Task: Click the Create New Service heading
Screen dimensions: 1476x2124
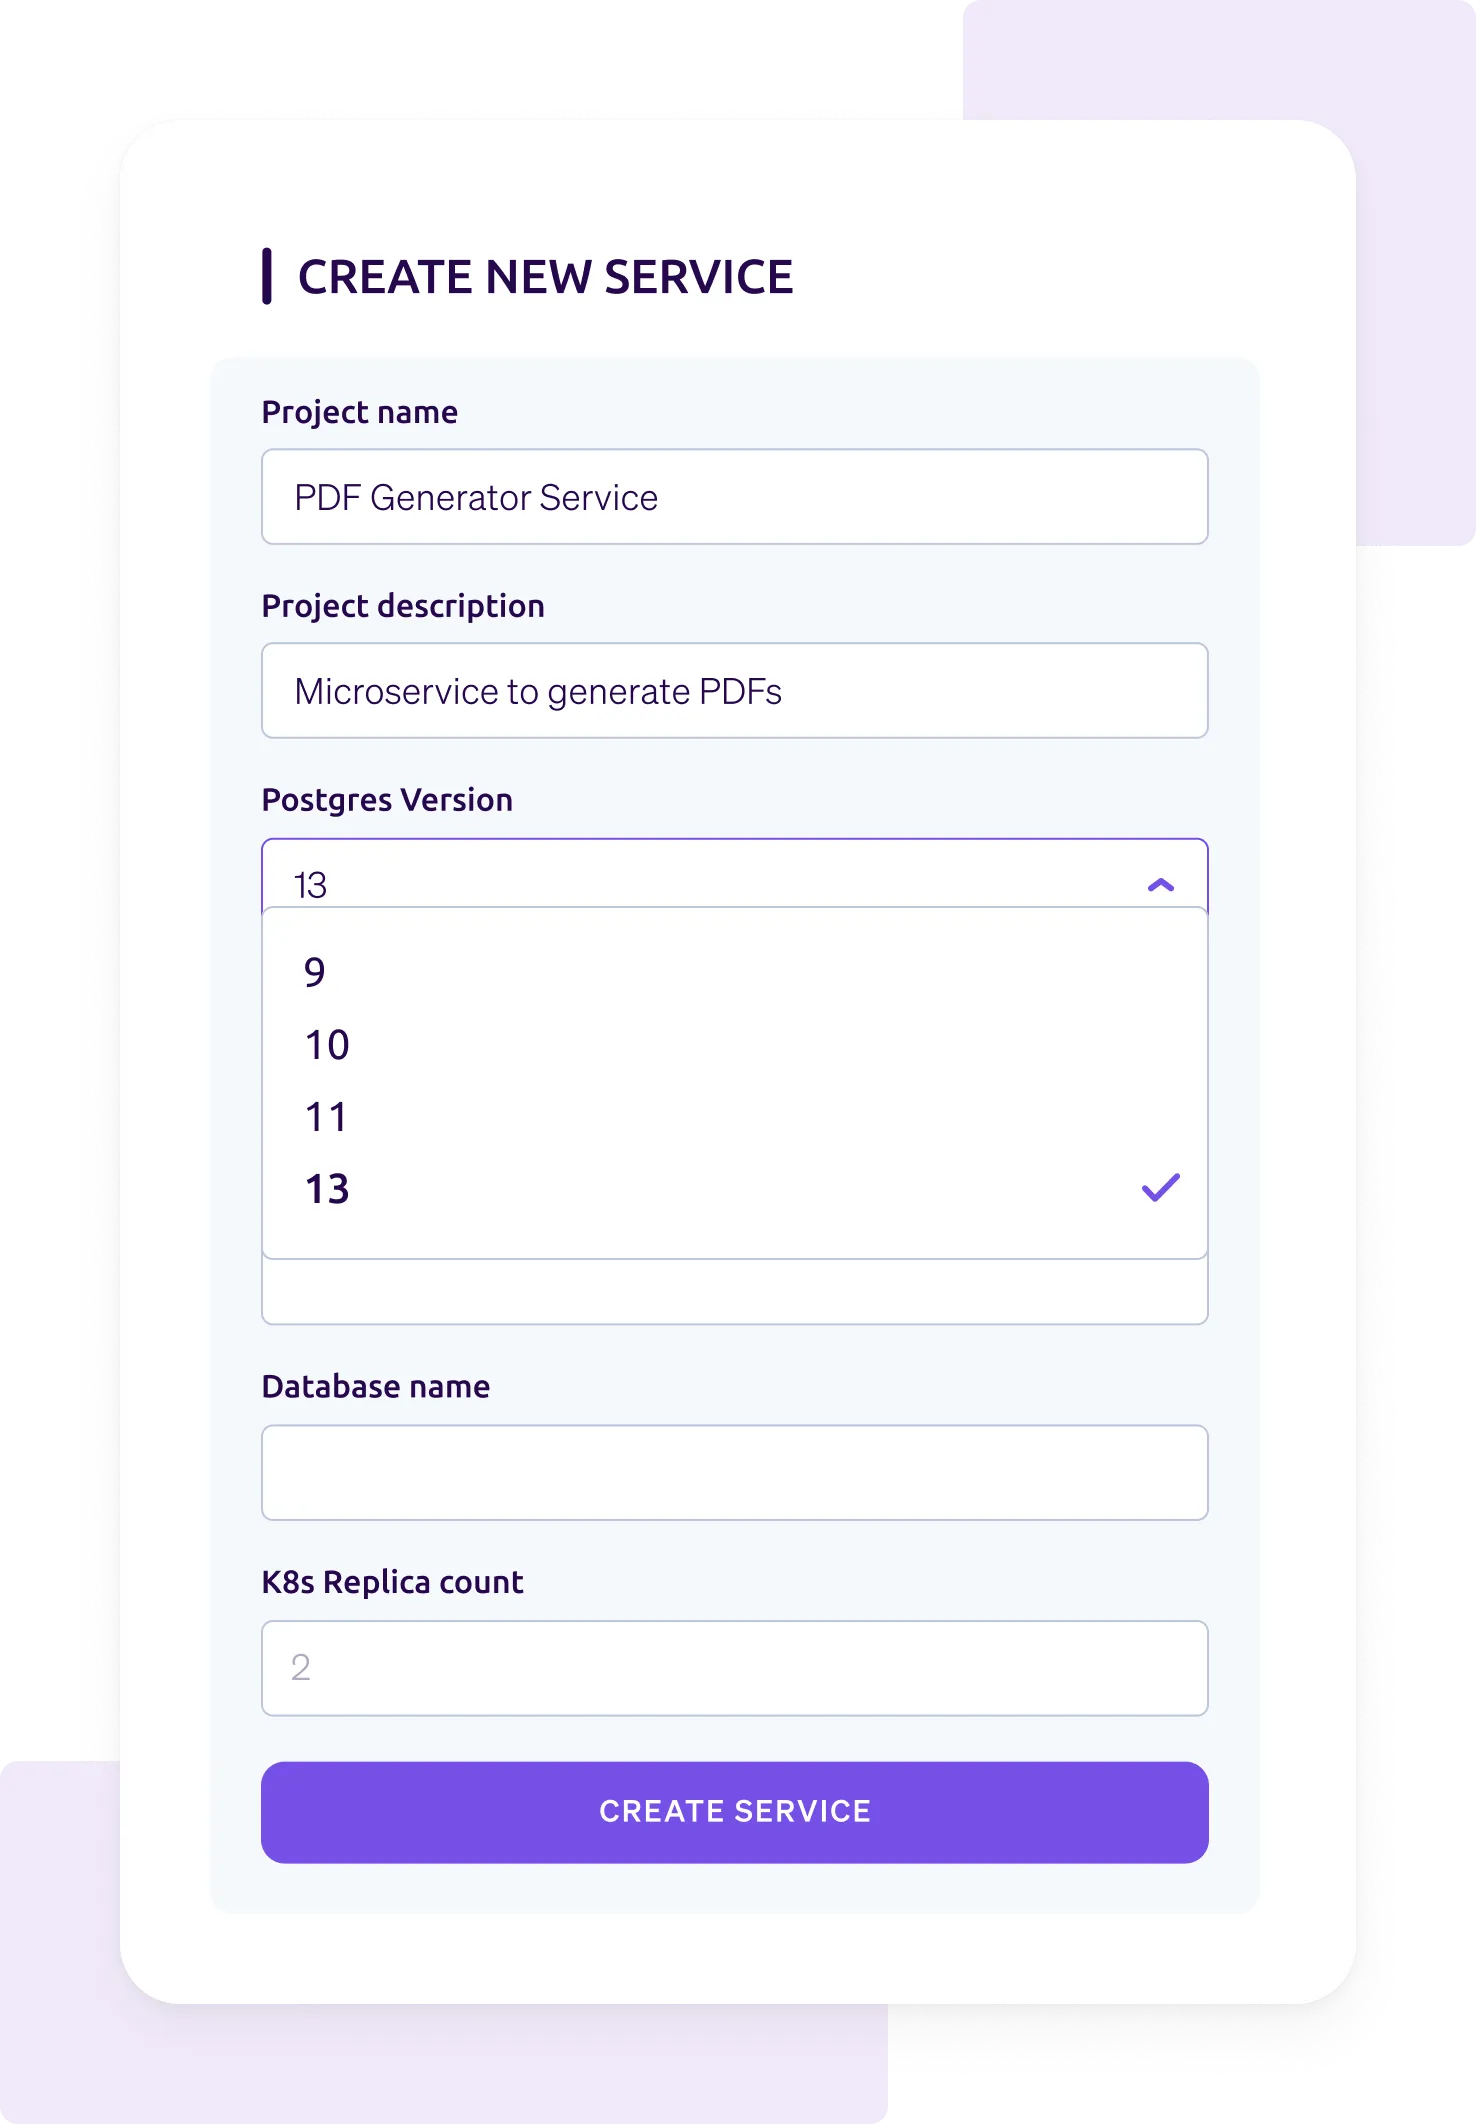Action: [545, 277]
